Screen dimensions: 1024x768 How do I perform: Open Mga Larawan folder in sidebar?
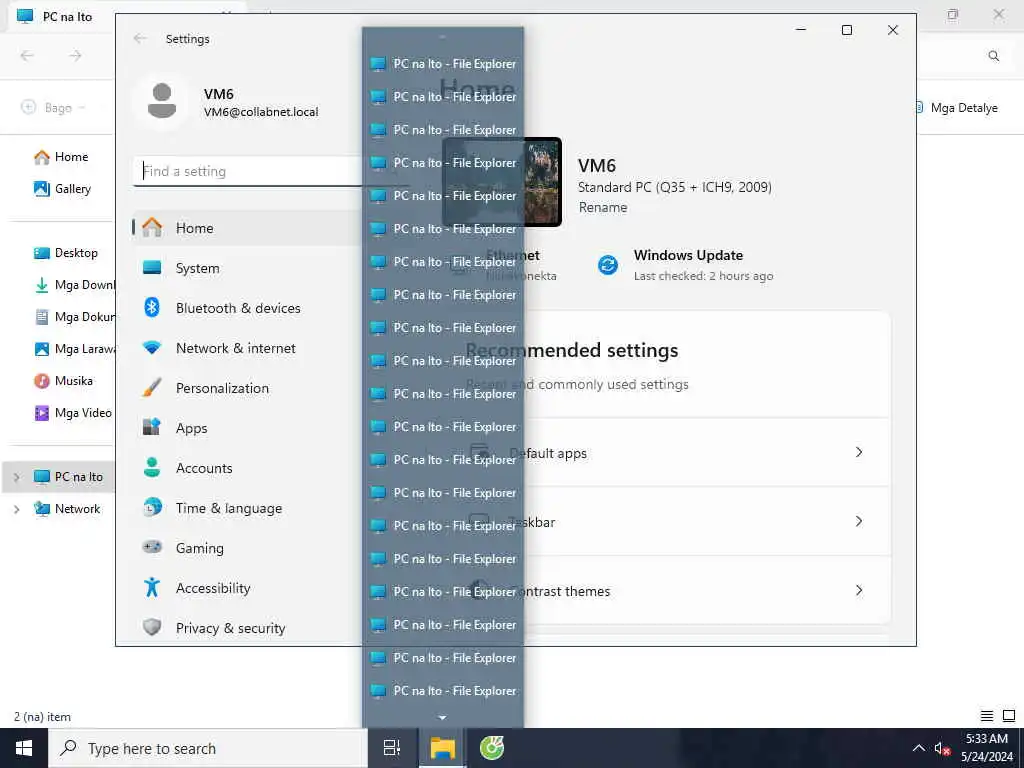tap(73, 349)
